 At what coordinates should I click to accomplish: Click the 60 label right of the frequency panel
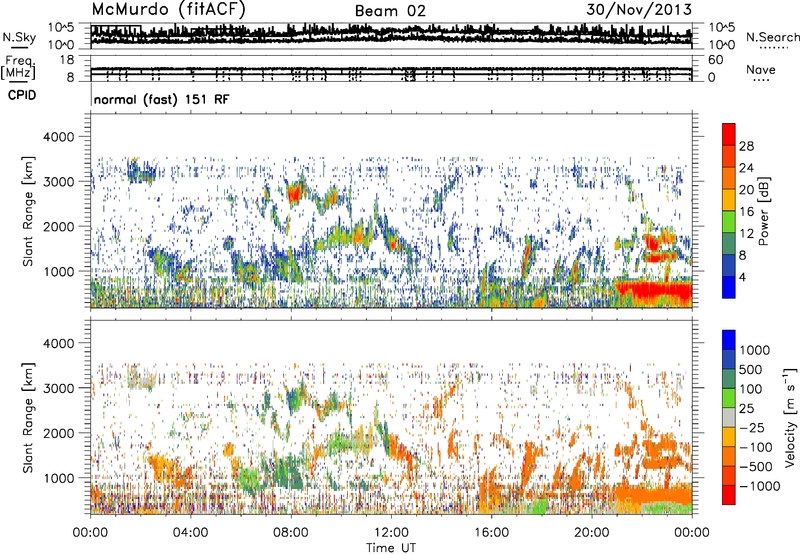[715, 60]
